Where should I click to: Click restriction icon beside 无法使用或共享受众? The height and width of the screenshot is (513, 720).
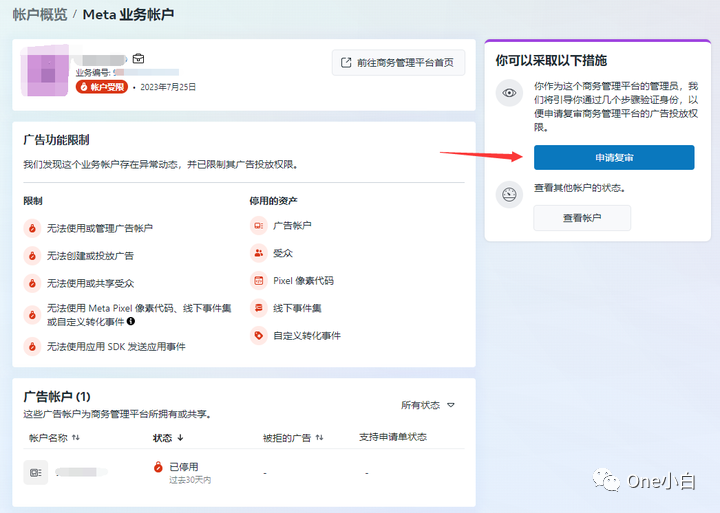point(32,283)
